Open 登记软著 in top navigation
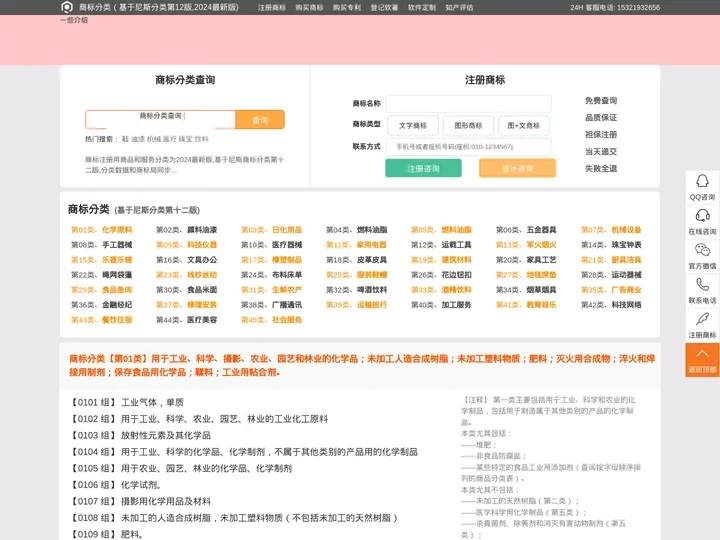720x540 pixels. coord(384,7)
